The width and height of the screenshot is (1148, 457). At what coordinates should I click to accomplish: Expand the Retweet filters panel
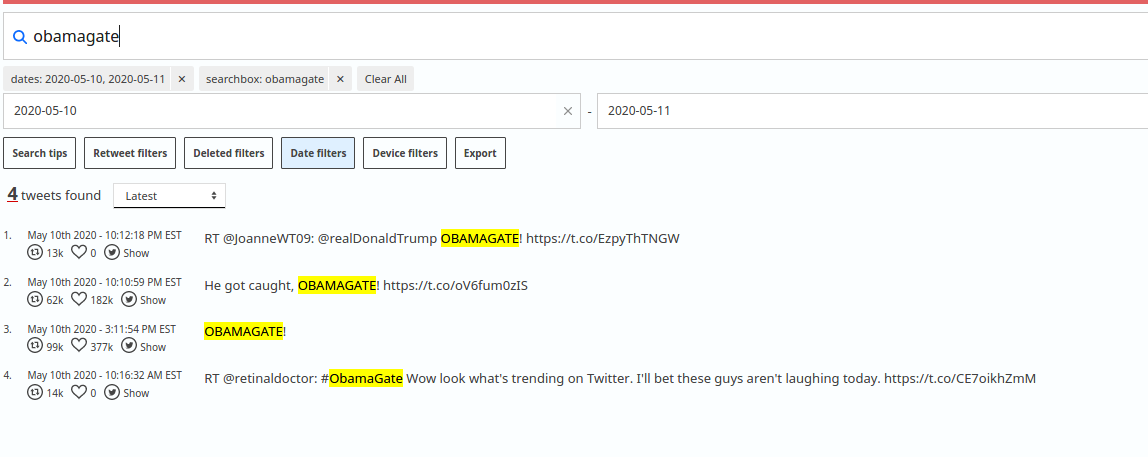(130, 153)
